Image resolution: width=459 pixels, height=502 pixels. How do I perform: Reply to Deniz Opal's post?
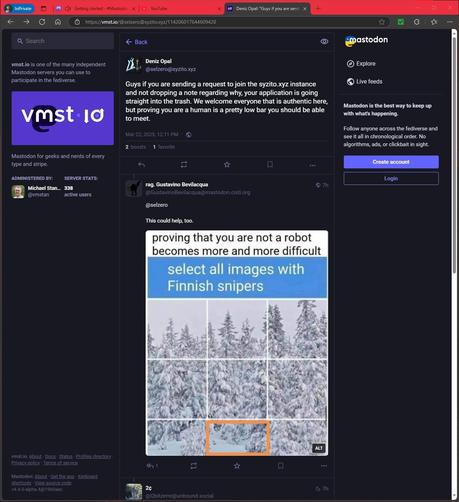tap(142, 165)
